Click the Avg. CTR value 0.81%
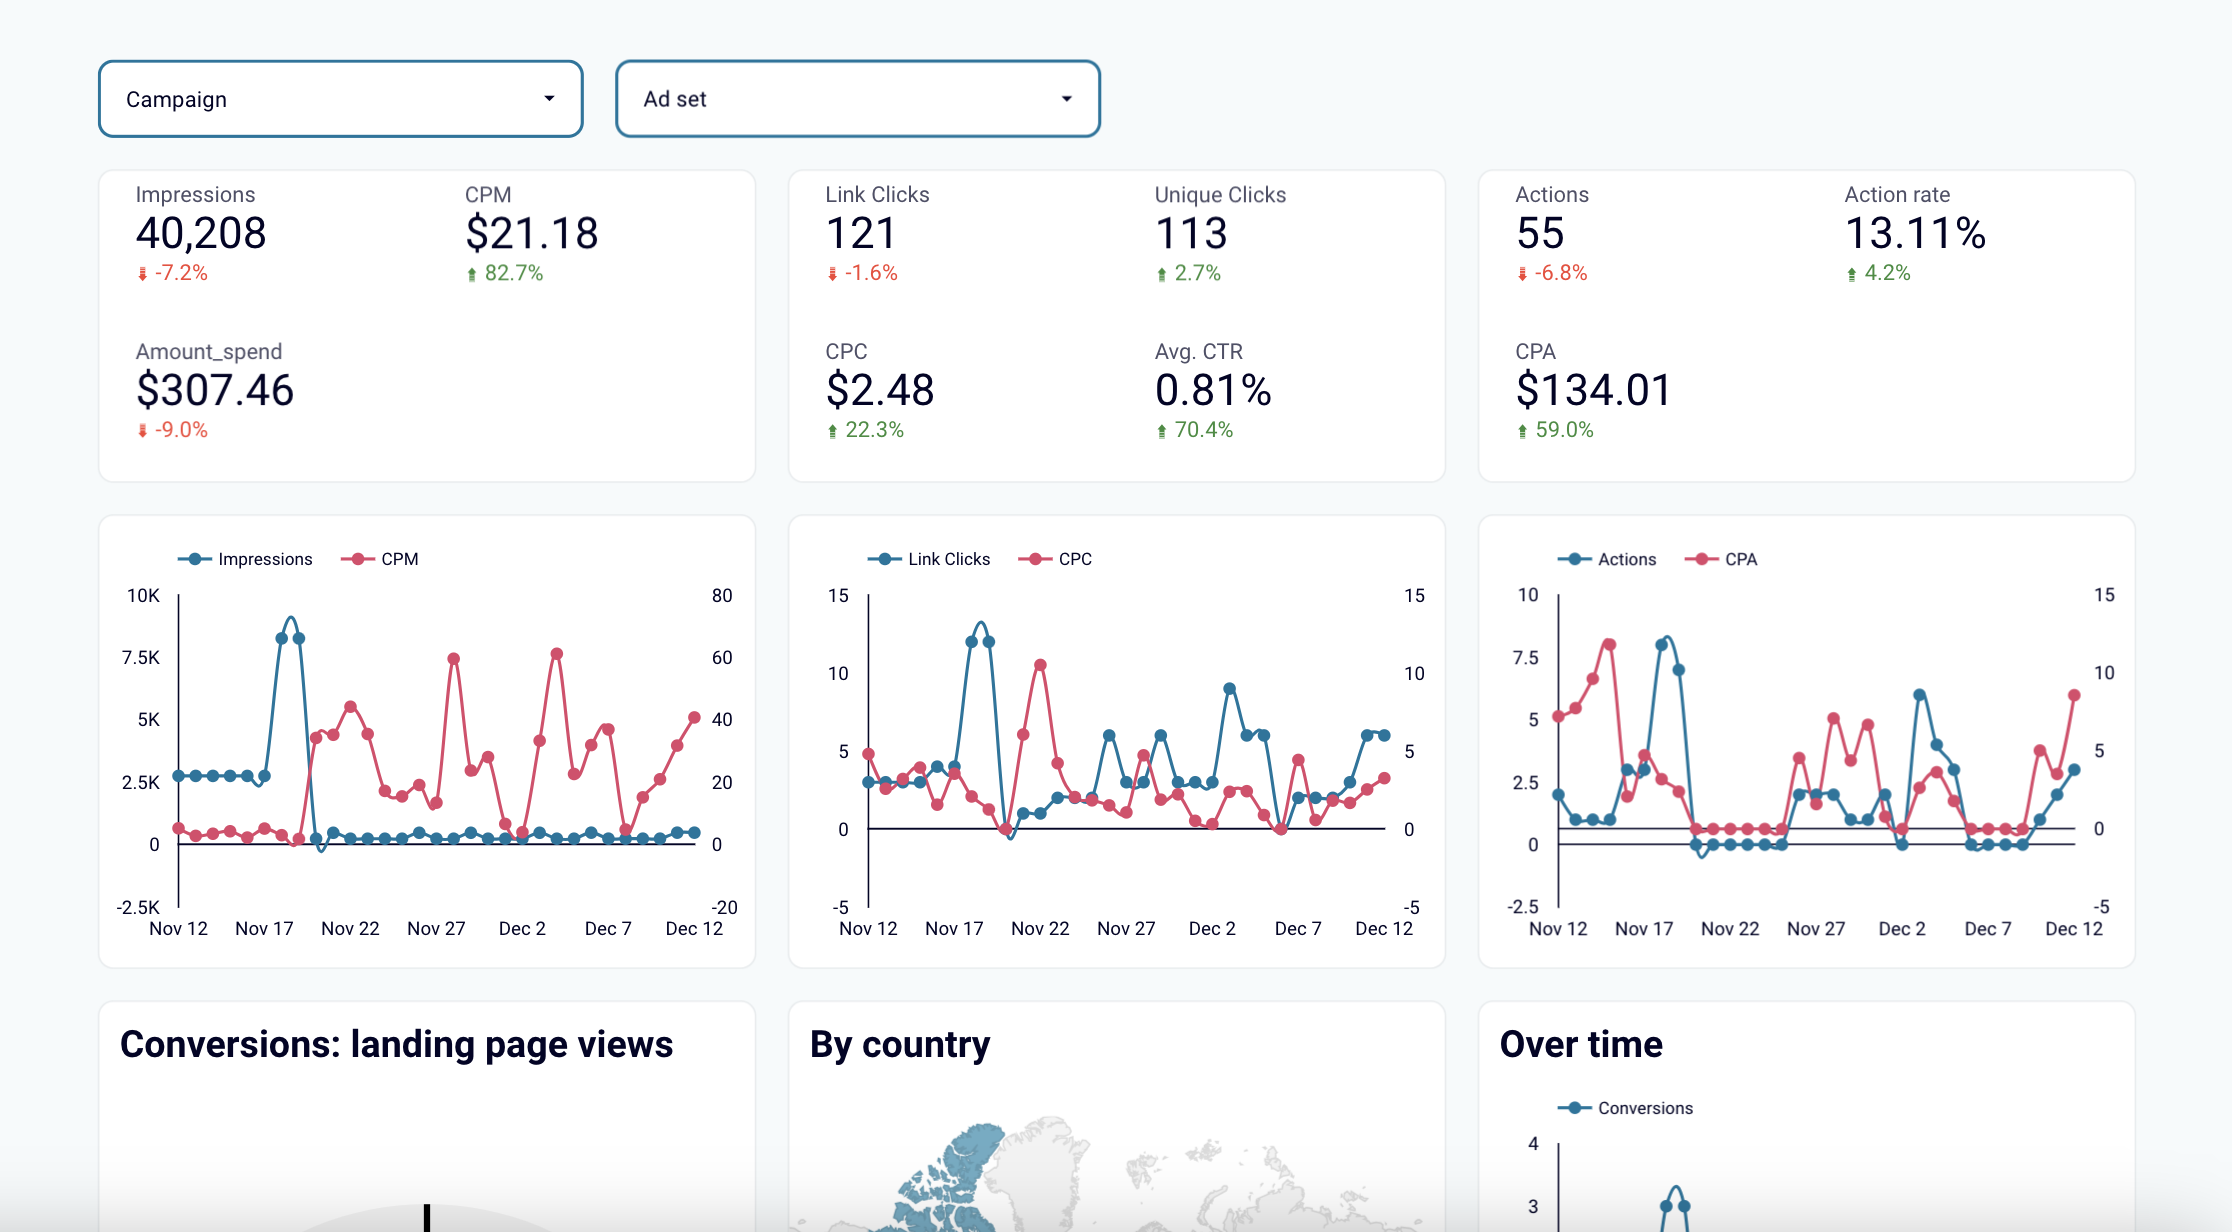2232x1232 pixels. tap(1213, 390)
